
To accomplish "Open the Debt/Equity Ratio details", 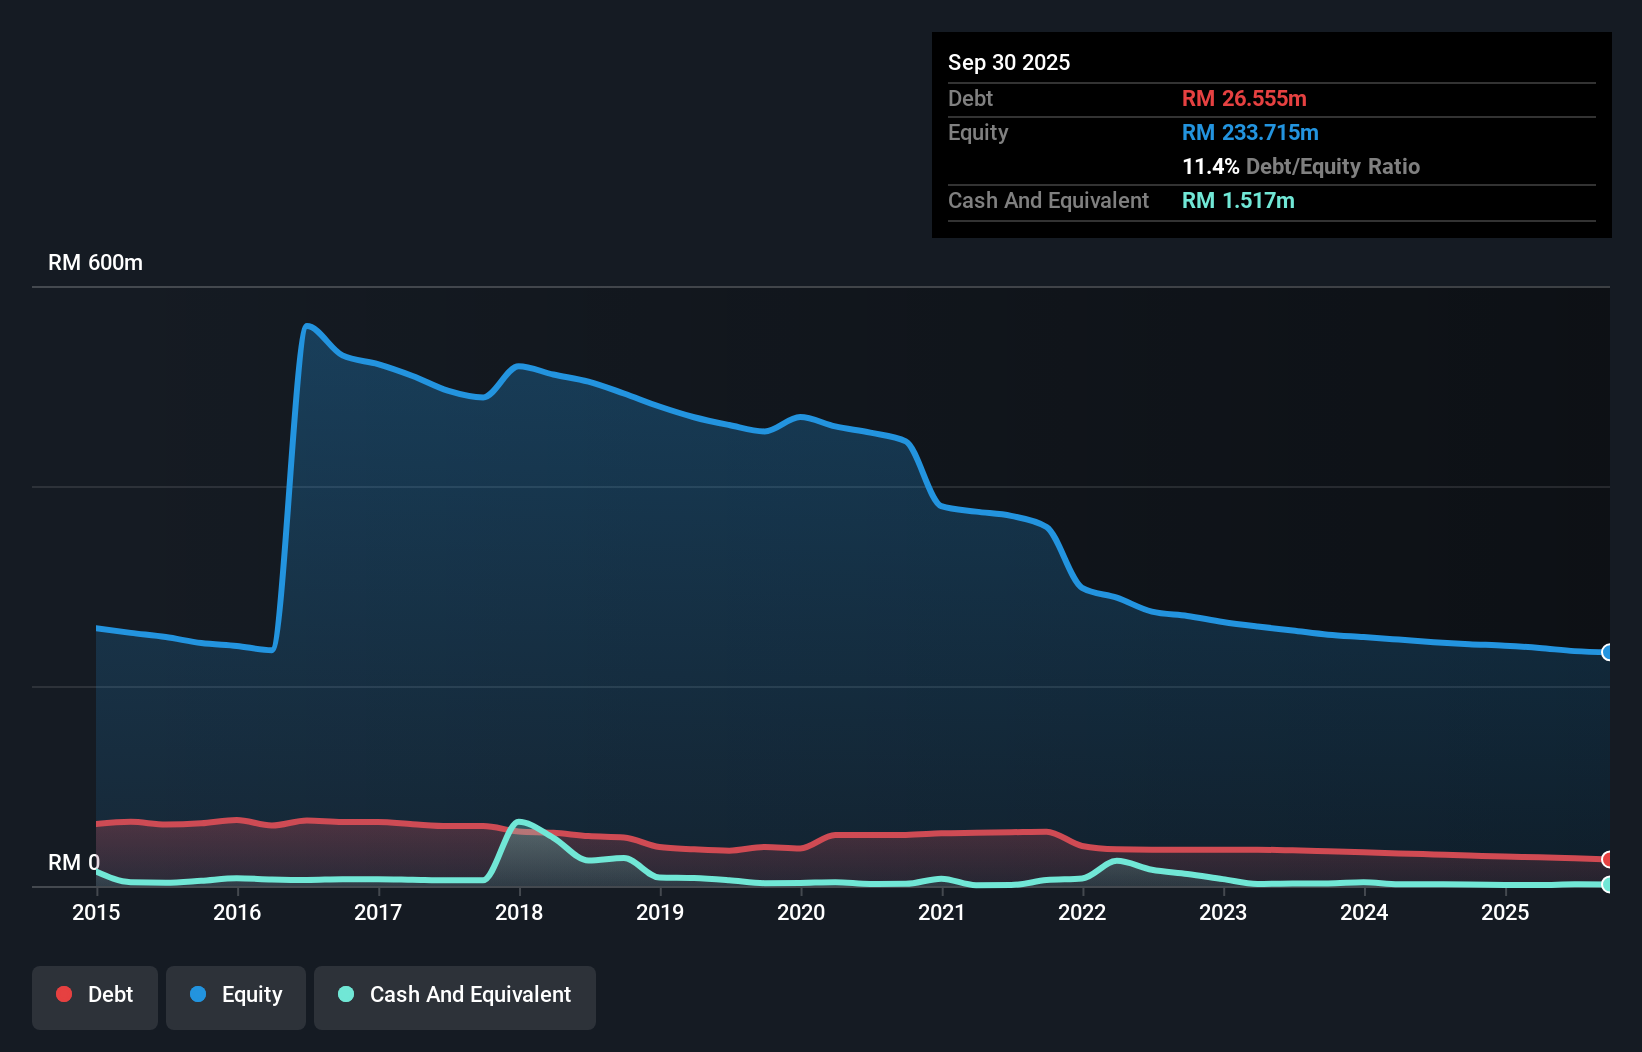I will [x=1301, y=166].
